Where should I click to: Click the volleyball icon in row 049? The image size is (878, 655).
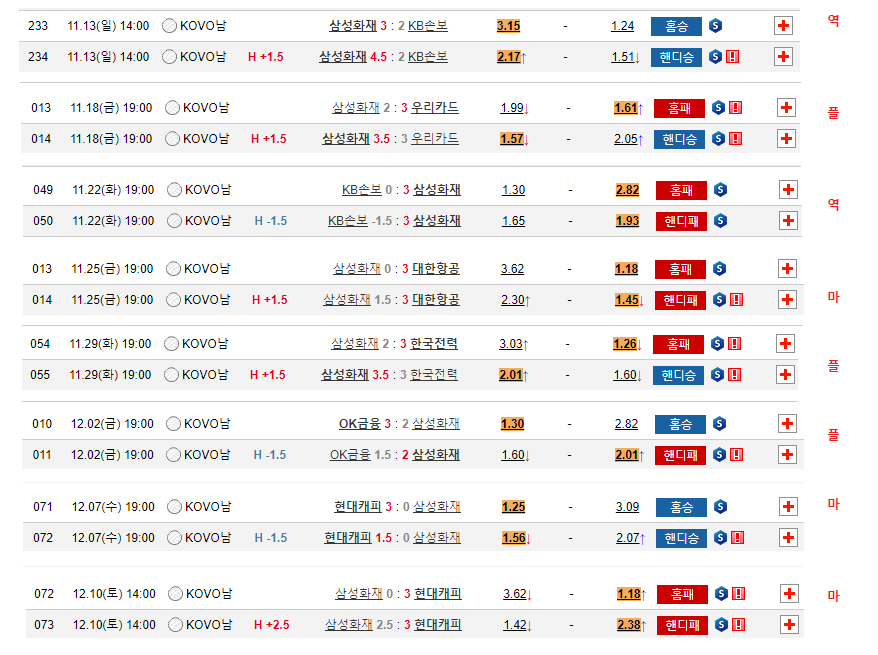pos(173,190)
